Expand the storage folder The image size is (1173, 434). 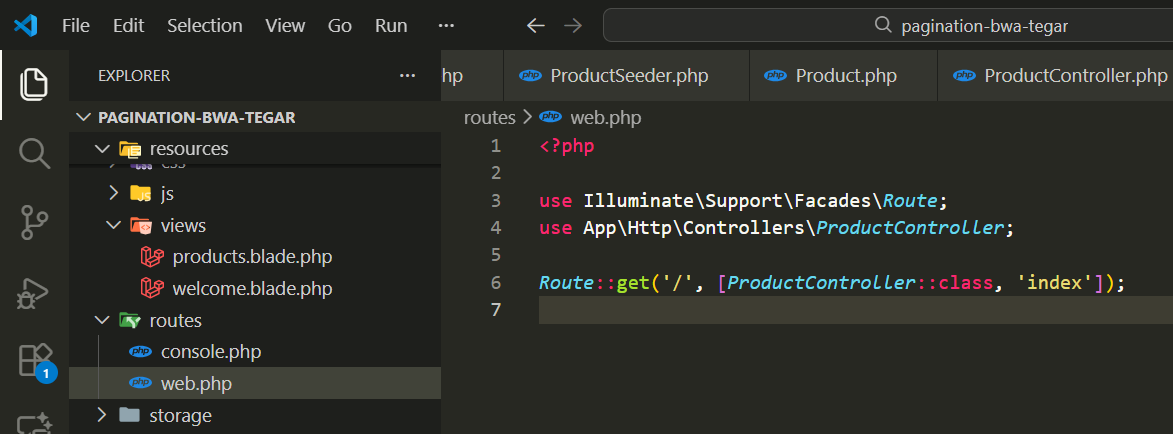pos(101,415)
